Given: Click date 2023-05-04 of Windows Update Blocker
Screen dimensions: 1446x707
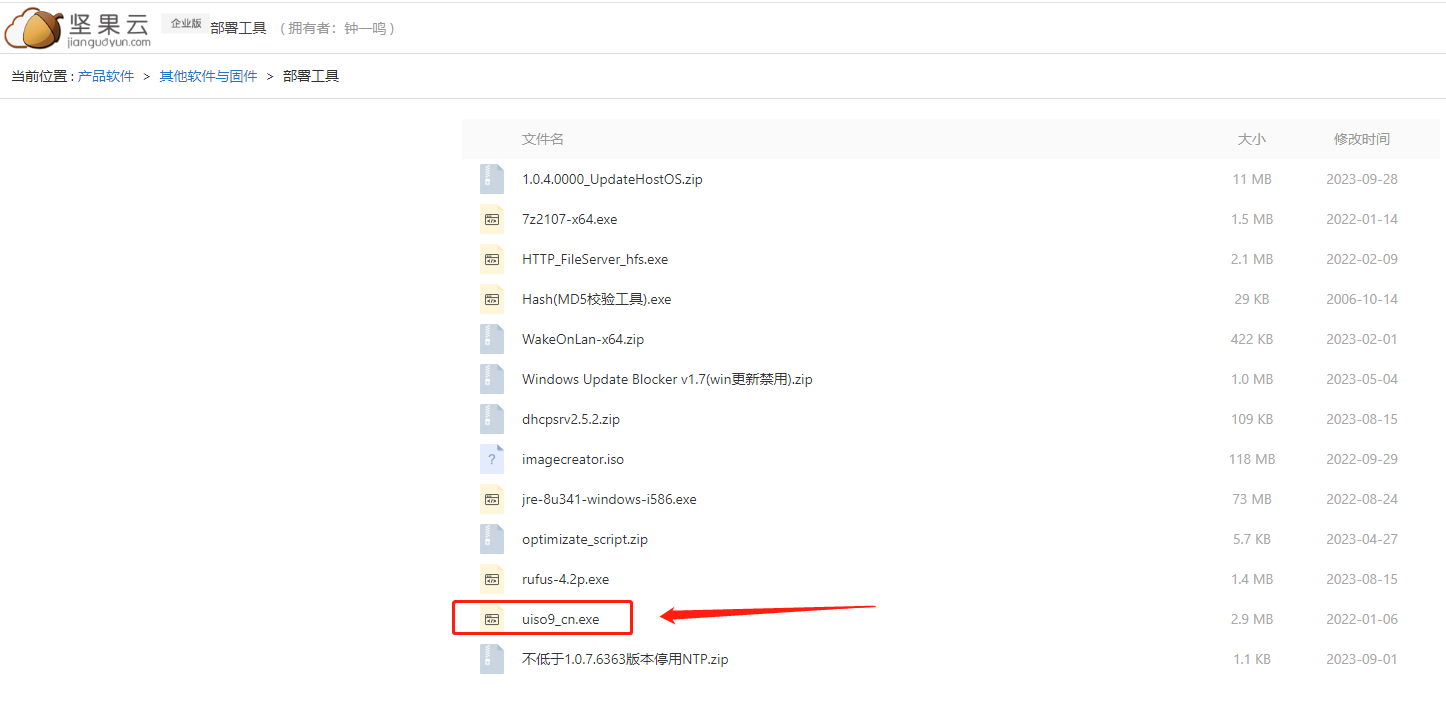Looking at the screenshot, I should pyautogui.click(x=1362, y=379).
